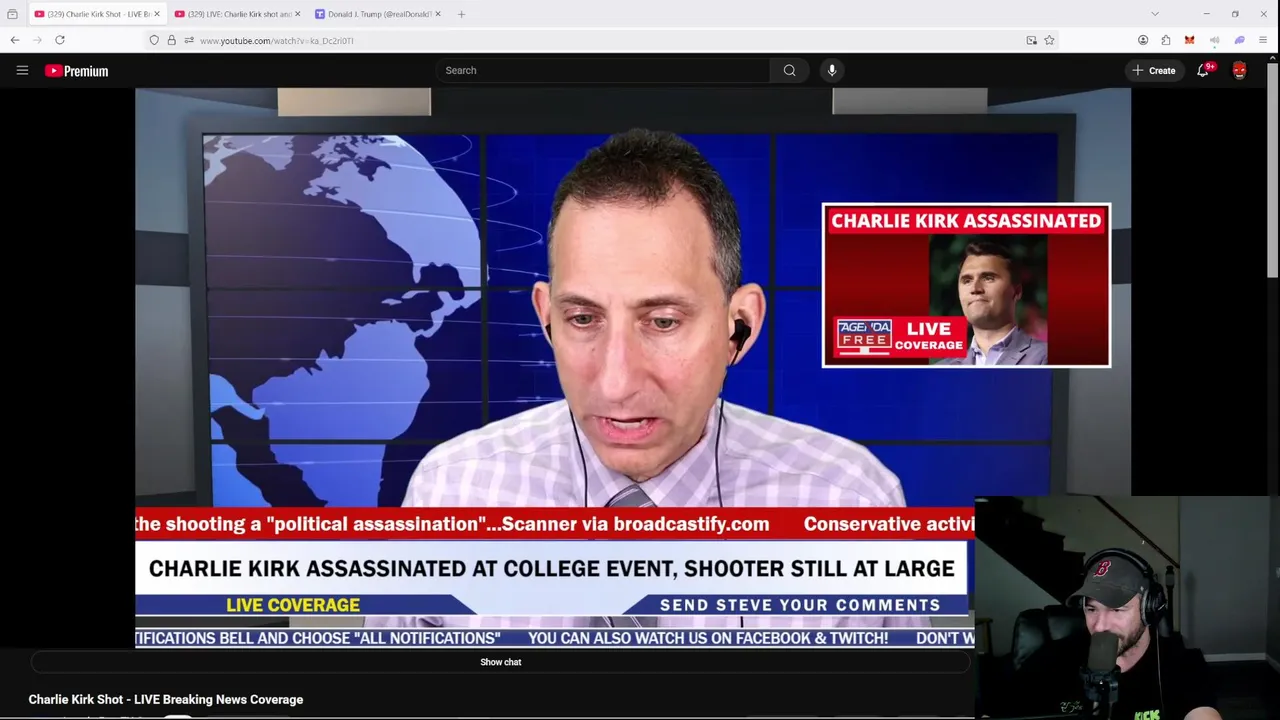Go to YouTube Premium home logo

click(x=76, y=71)
